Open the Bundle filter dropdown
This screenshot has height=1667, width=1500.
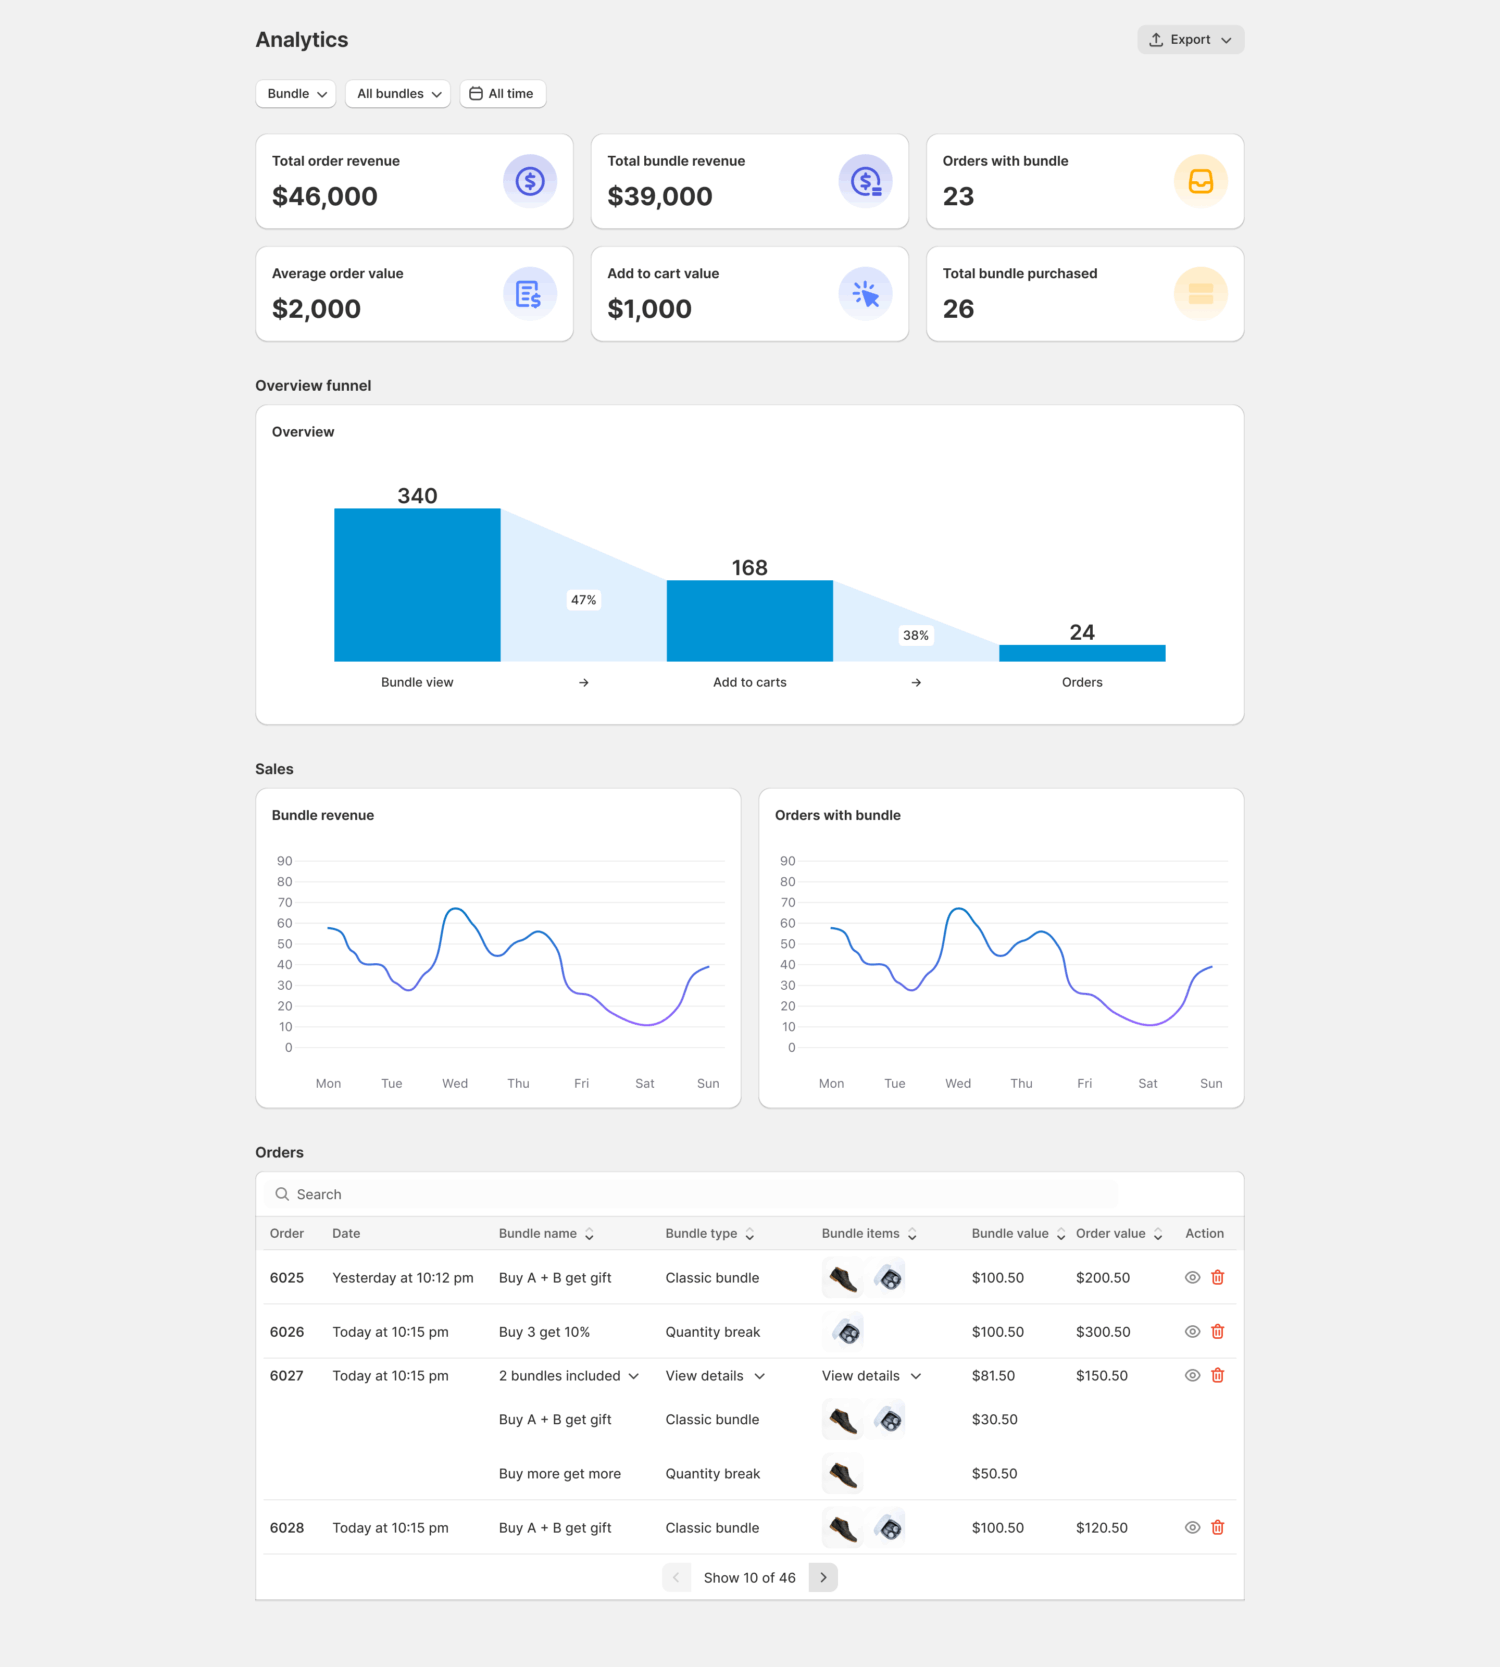pos(296,94)
